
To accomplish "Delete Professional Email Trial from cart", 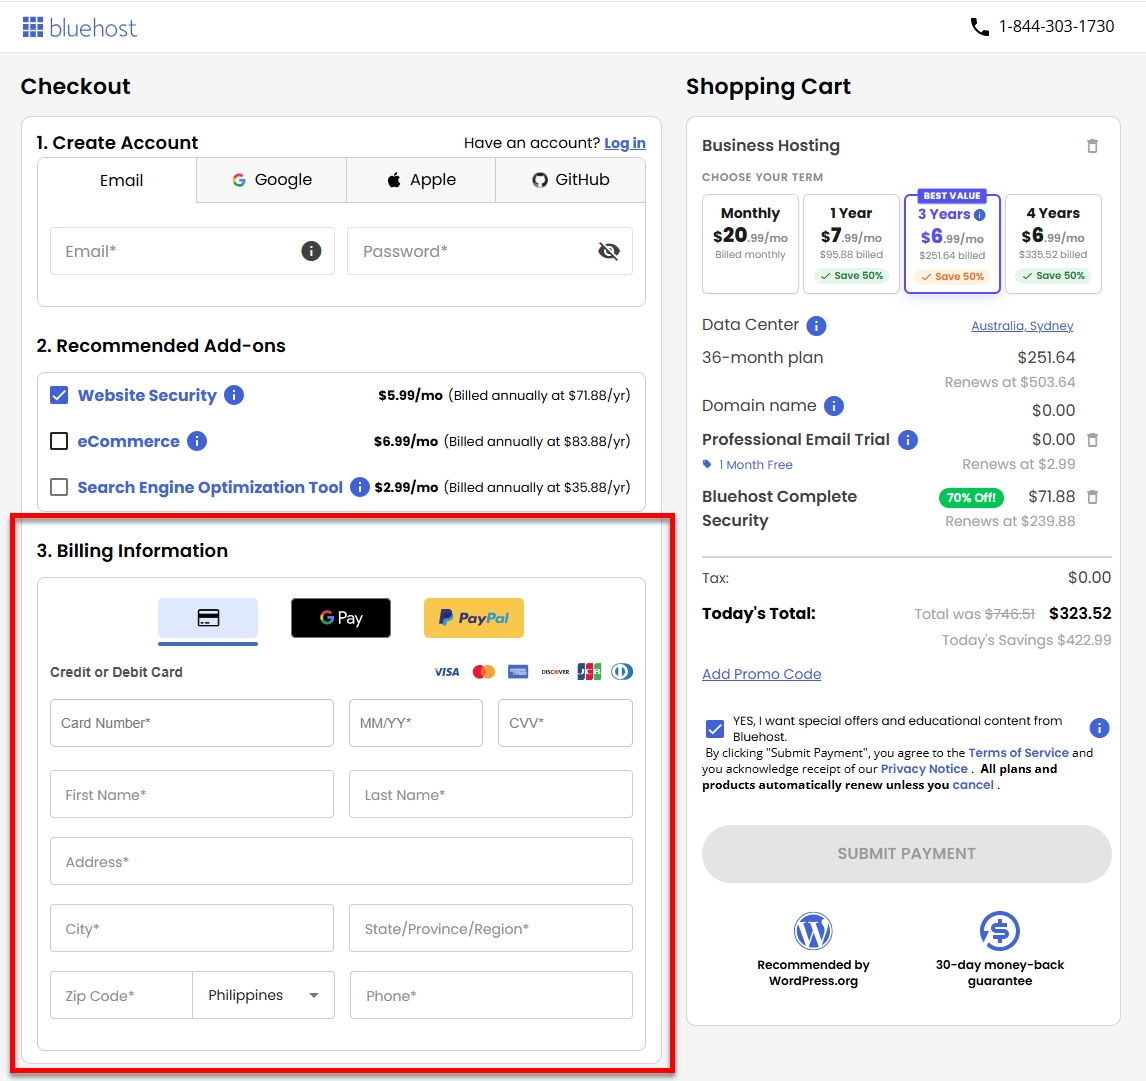I will [1093, 440].
